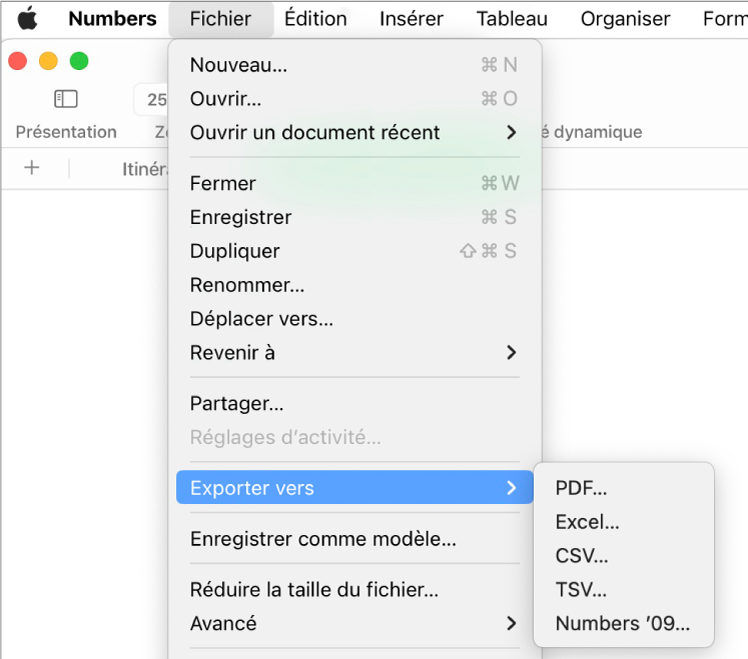Viewport: 748px width, 659px height.
Task: Open the Tableau menu bar item
Action: (512, 19)
